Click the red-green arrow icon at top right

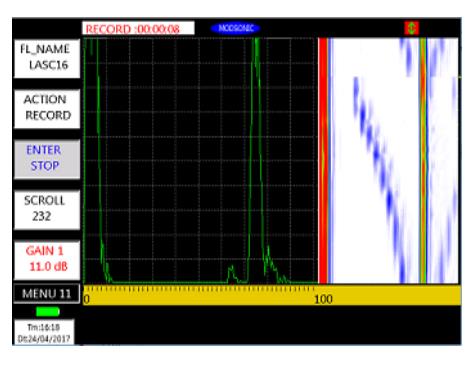[412, 28]
